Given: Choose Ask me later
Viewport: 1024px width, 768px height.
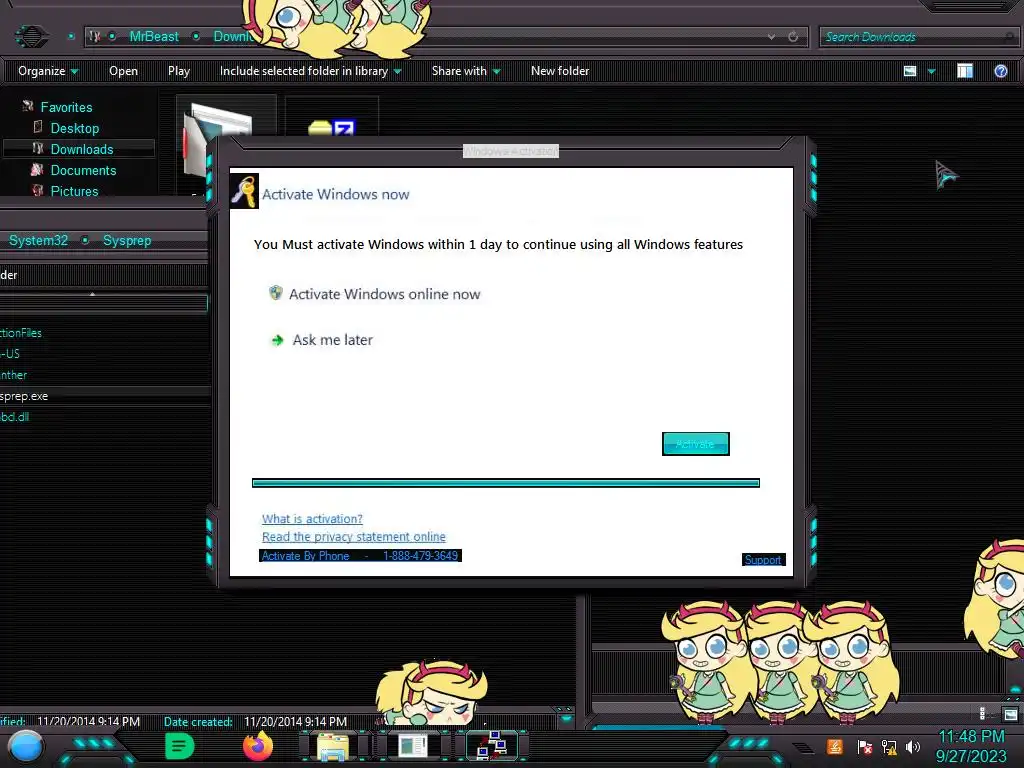Looking at the screenshot, I should (332, 340).
